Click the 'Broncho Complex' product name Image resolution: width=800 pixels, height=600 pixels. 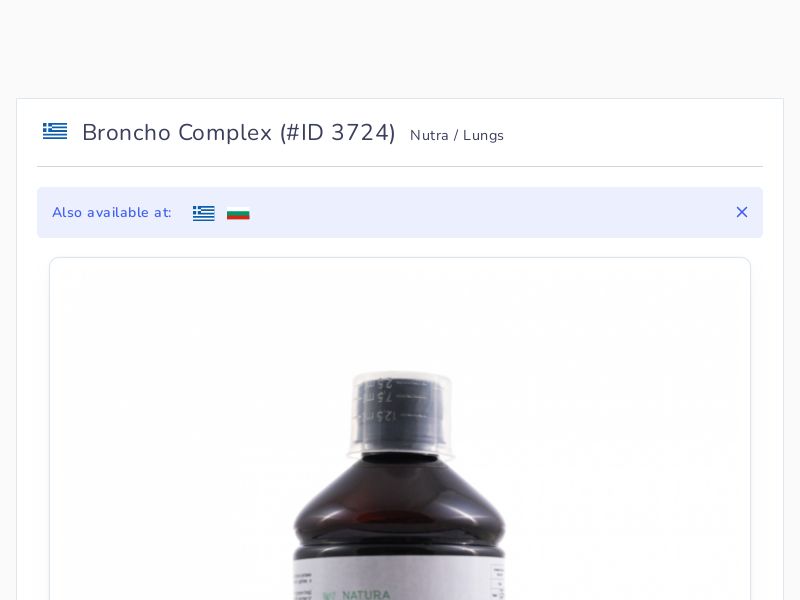click(x=177, y=133)
